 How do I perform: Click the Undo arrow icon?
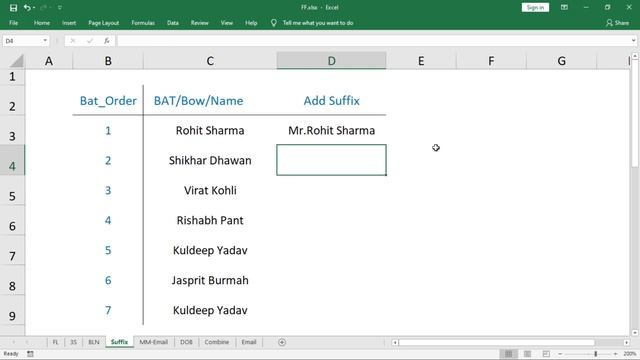[27, 7]
